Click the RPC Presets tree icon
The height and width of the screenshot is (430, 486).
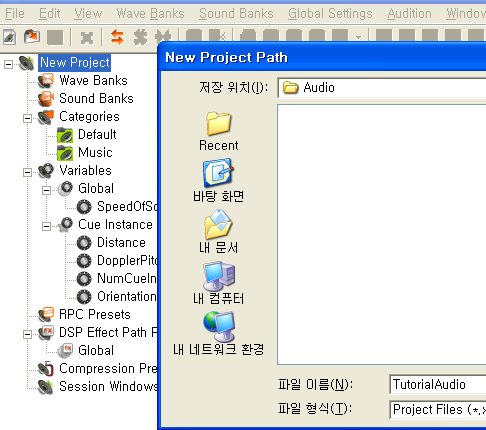pyautogui.click(x=46, y=315)
